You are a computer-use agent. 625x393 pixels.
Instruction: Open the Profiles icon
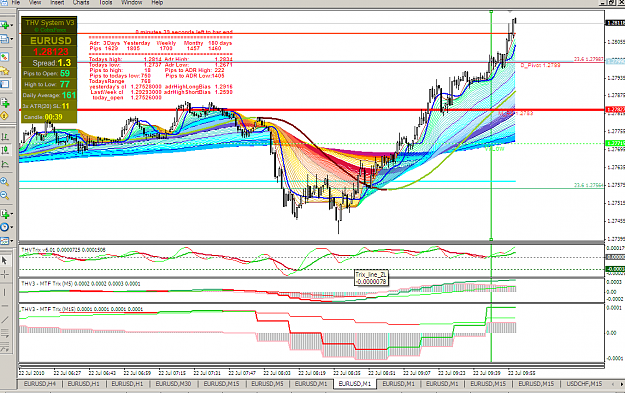coord(4,39)
